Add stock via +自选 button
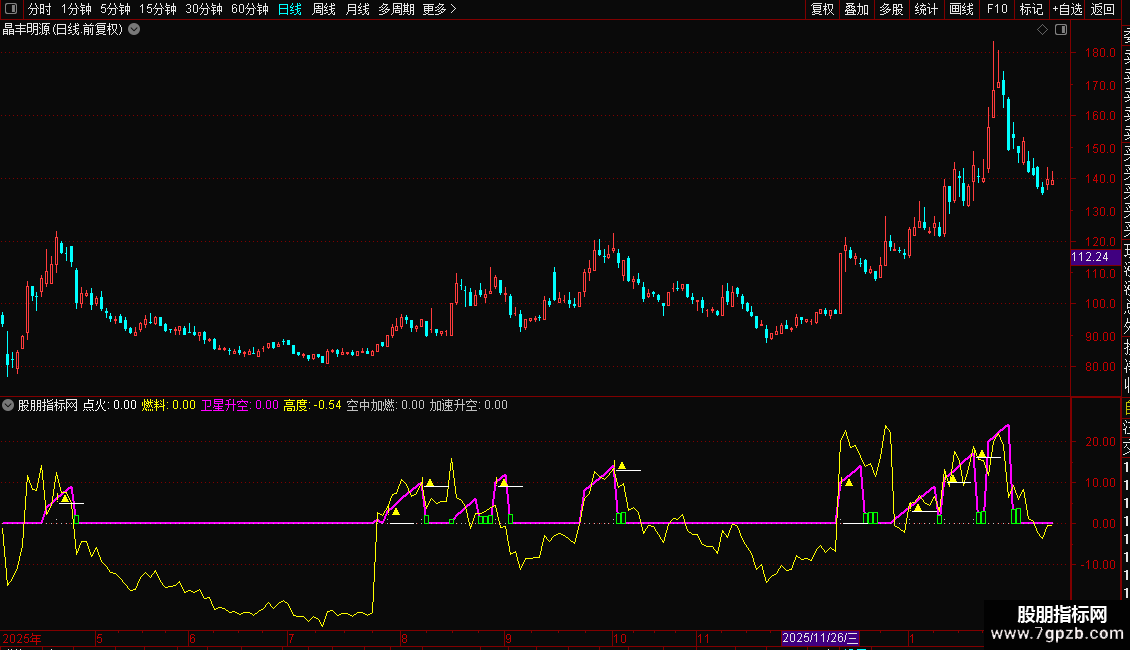 pyautogui.click(x=1067, y=9)
